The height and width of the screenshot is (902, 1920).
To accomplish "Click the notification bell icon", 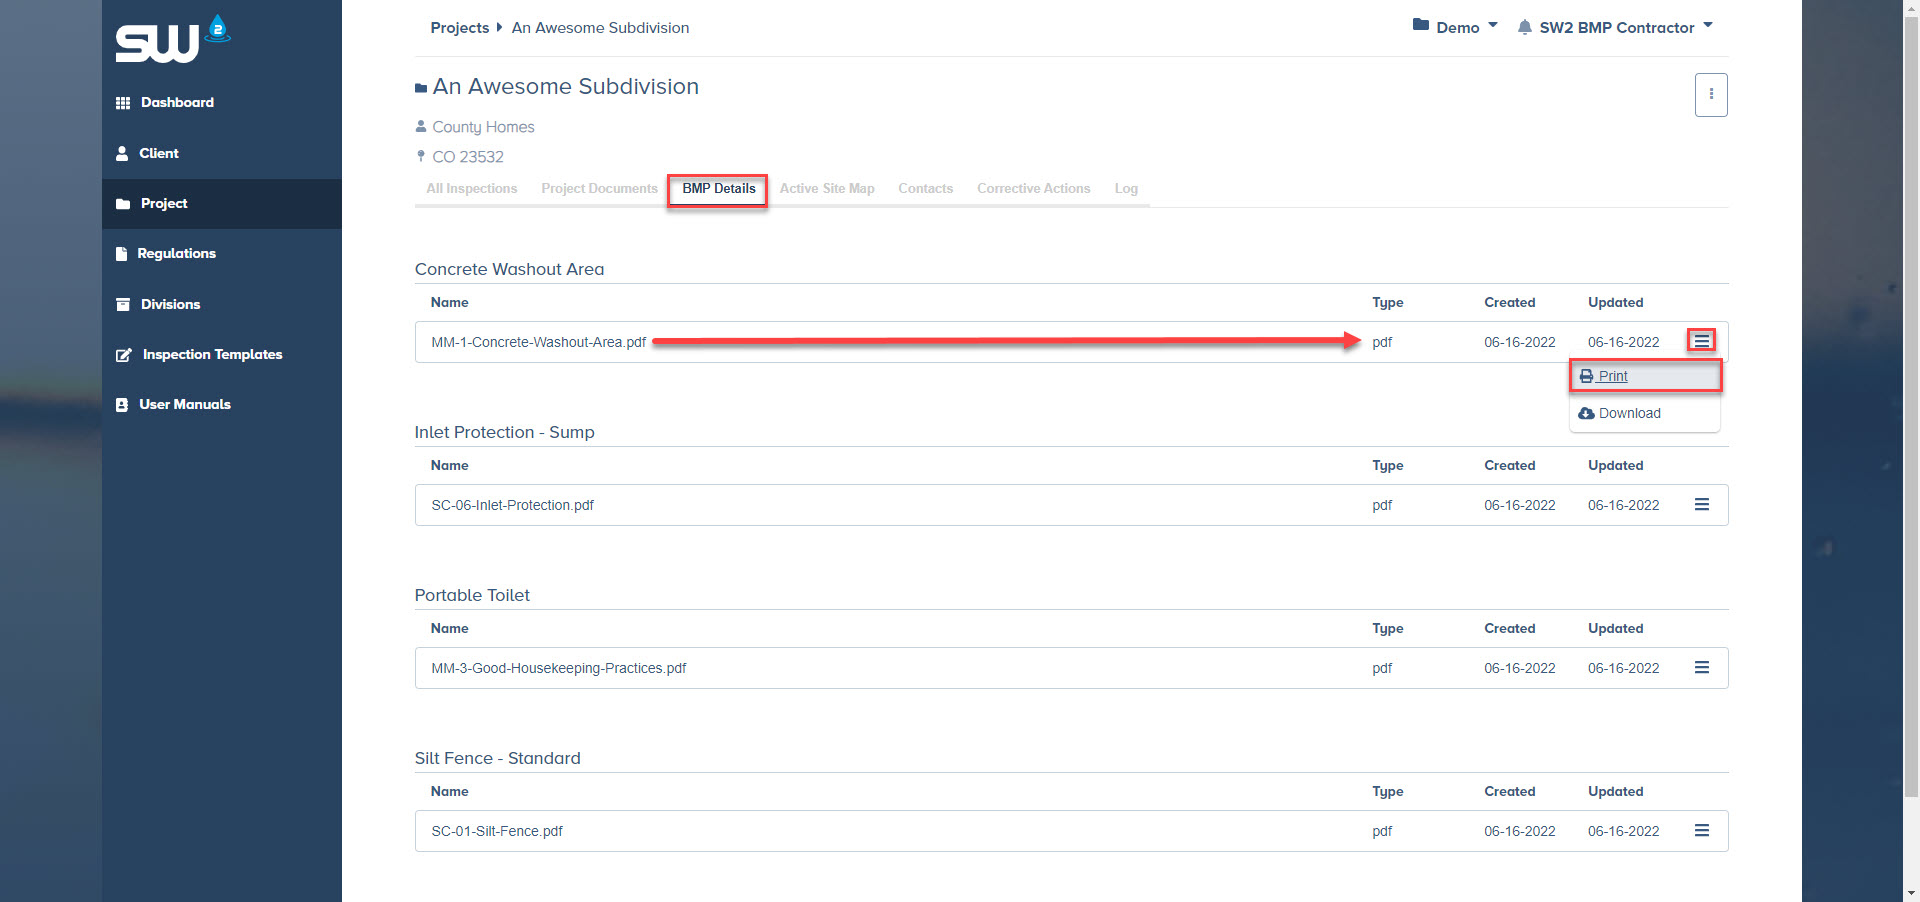I will (1524, 27).
